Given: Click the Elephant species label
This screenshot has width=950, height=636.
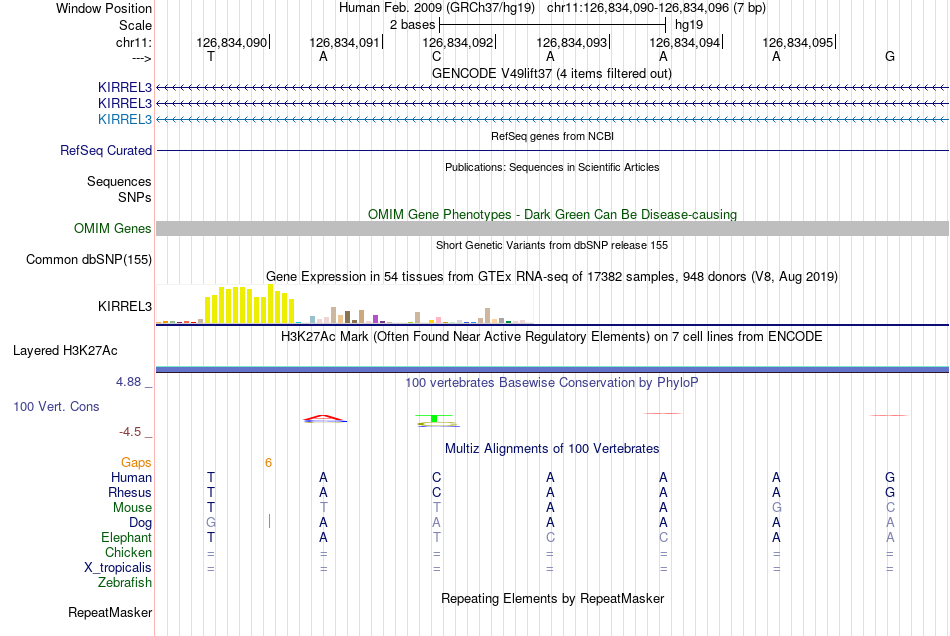Looking at the screenshot, I should coord(126,537).
